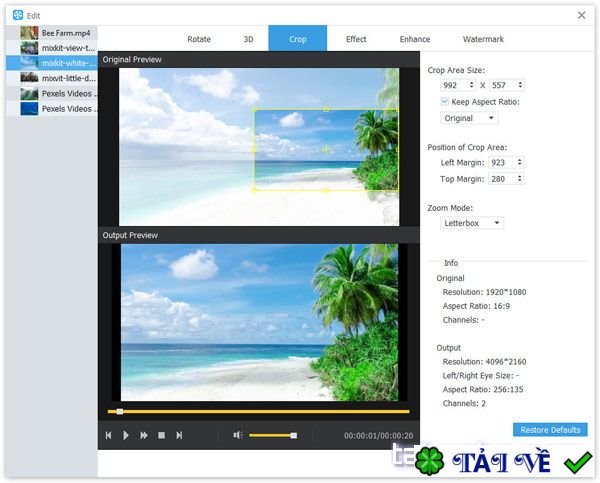The image size is (600, 483).
Task: Toggle the Keep Aspect Ratio checkbox
Action: pyautogui.click(x=445, y=102)
